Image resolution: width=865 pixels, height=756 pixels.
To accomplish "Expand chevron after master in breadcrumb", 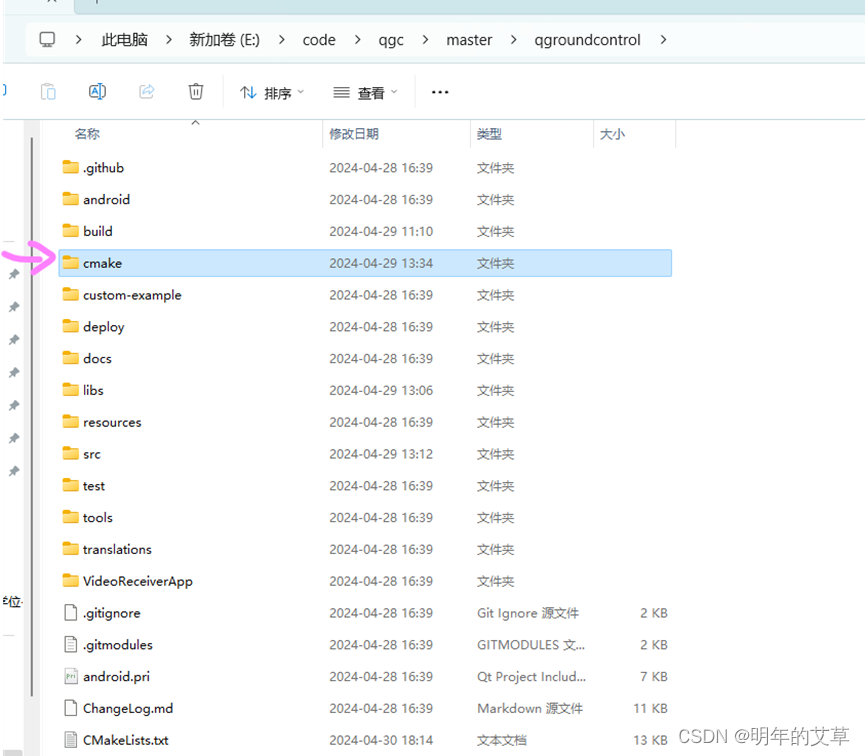I will coord(514,40).
